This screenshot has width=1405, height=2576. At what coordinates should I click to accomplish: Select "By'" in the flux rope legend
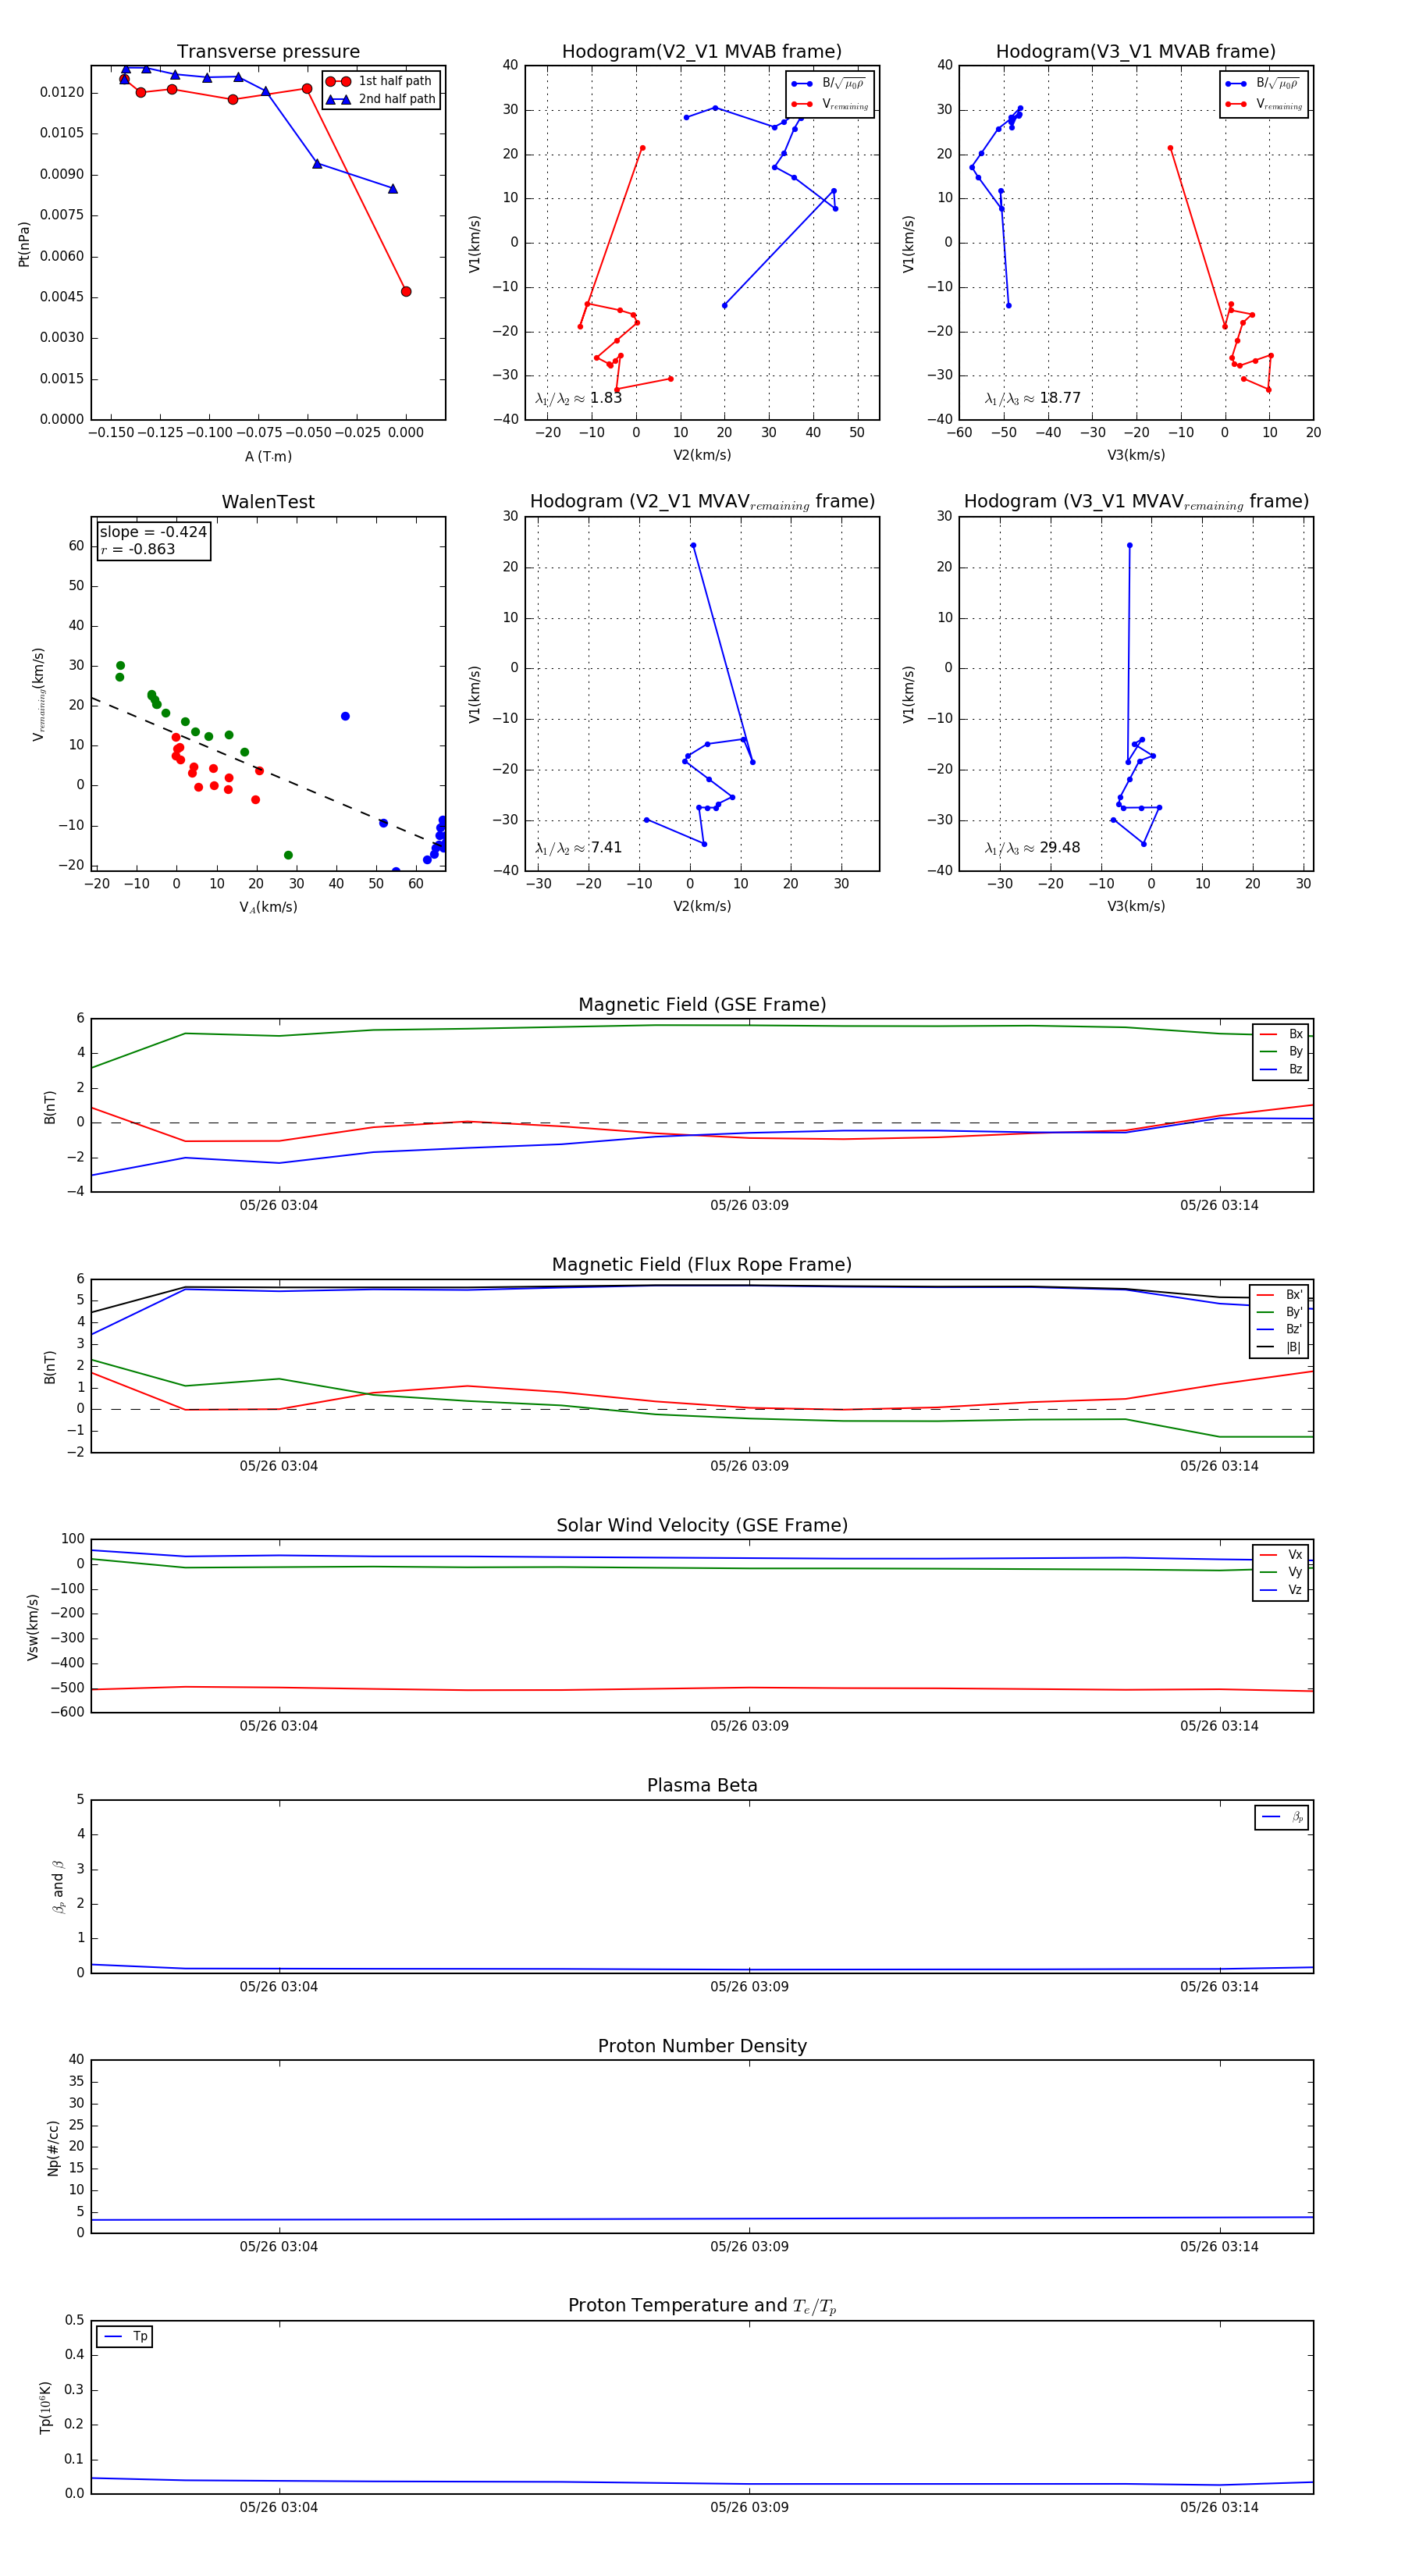(x=1280, y=1312)
